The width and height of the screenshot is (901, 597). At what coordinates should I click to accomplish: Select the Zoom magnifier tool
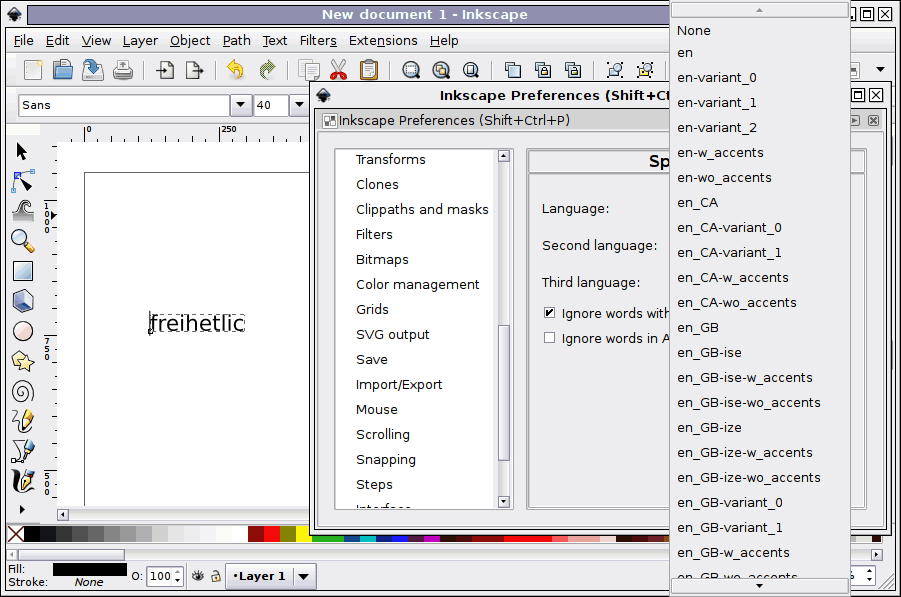point(22,241)
